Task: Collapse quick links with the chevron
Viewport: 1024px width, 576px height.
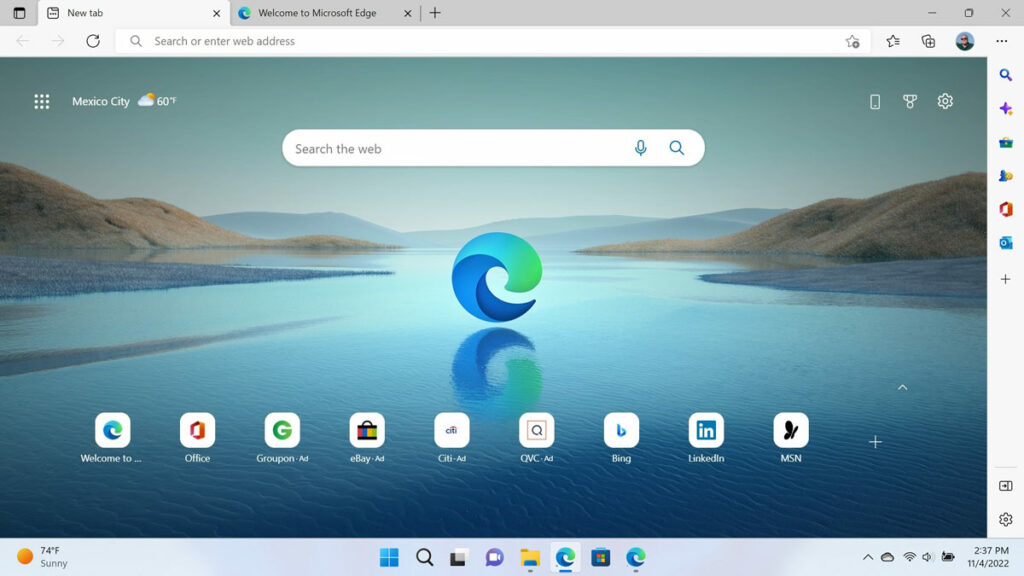Action: point(902,387)
